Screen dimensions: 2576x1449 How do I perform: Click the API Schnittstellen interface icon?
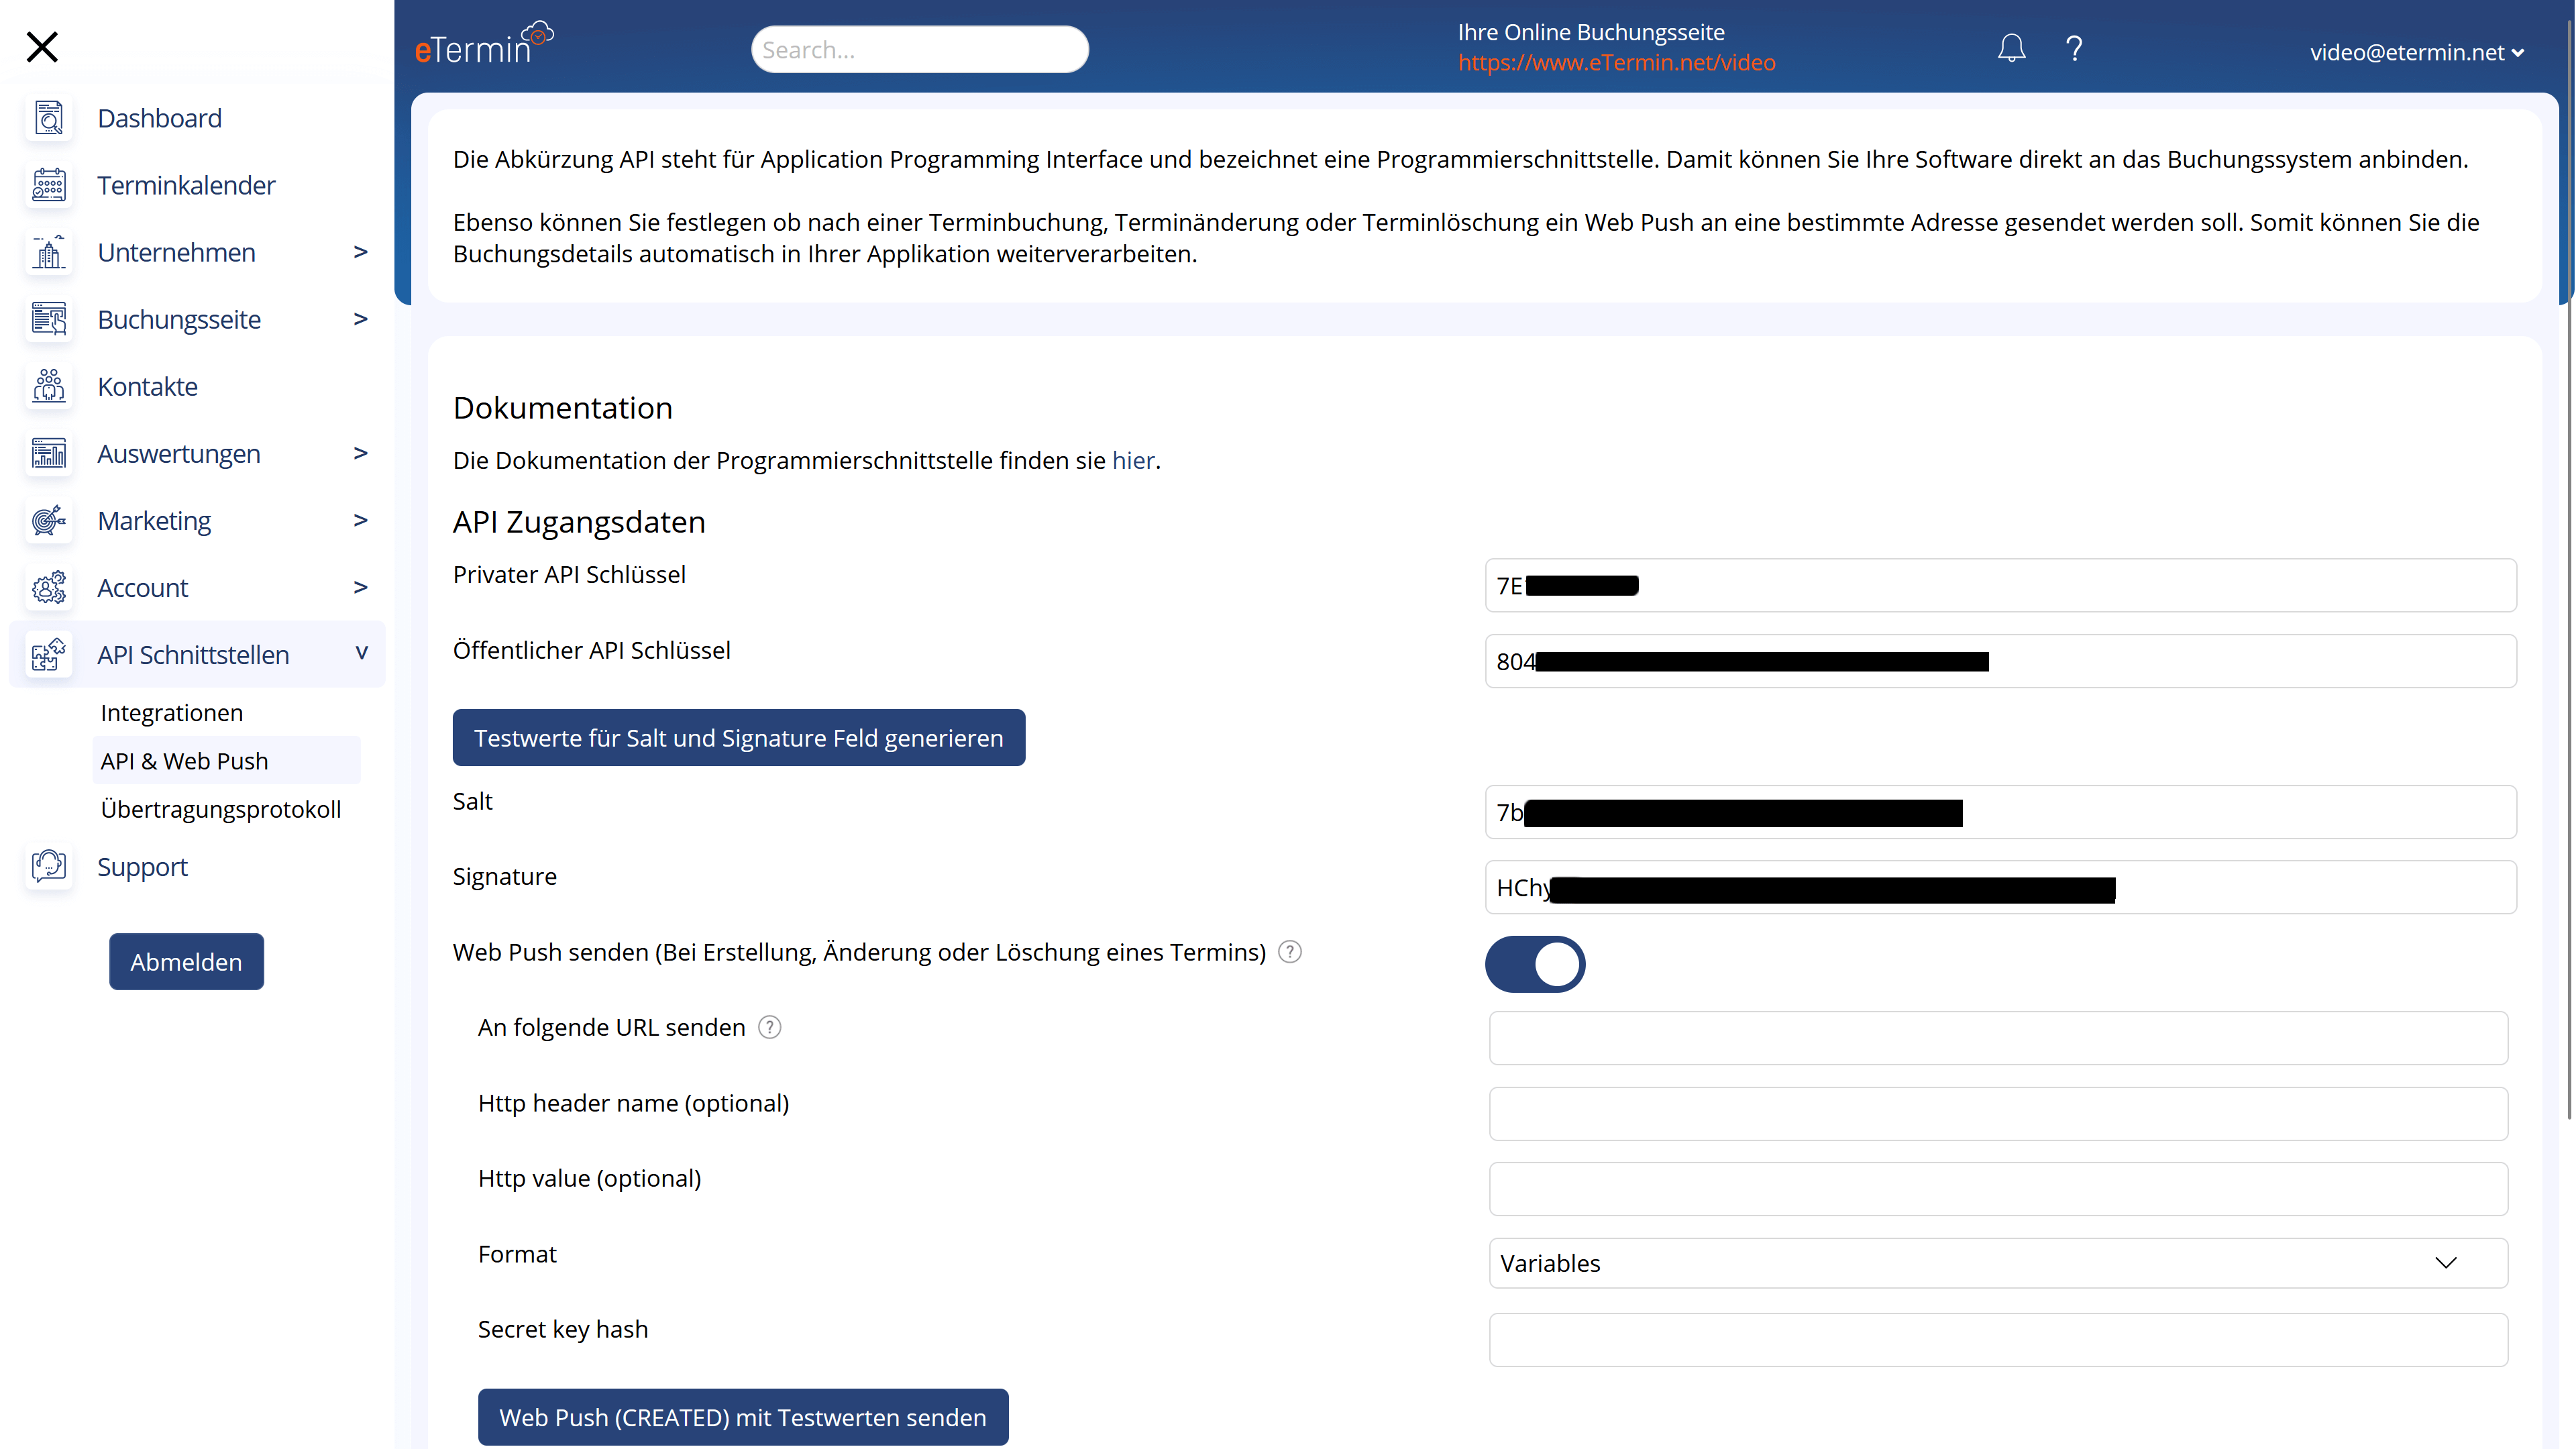point(48,655)
